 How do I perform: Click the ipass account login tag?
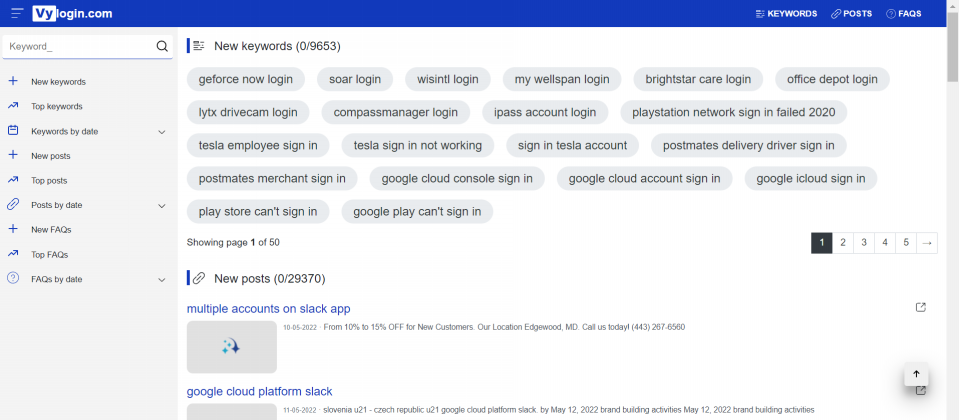pyautogui.click(x=545, y=112)
